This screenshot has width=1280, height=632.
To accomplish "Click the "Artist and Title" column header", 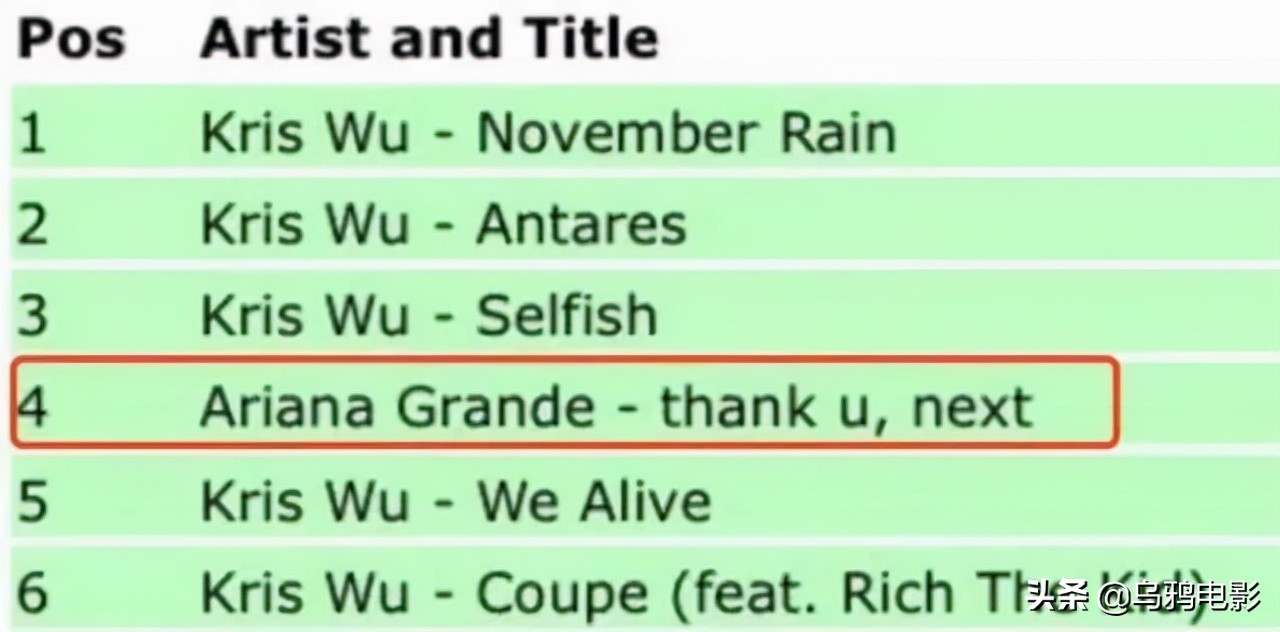I will 429,40.
